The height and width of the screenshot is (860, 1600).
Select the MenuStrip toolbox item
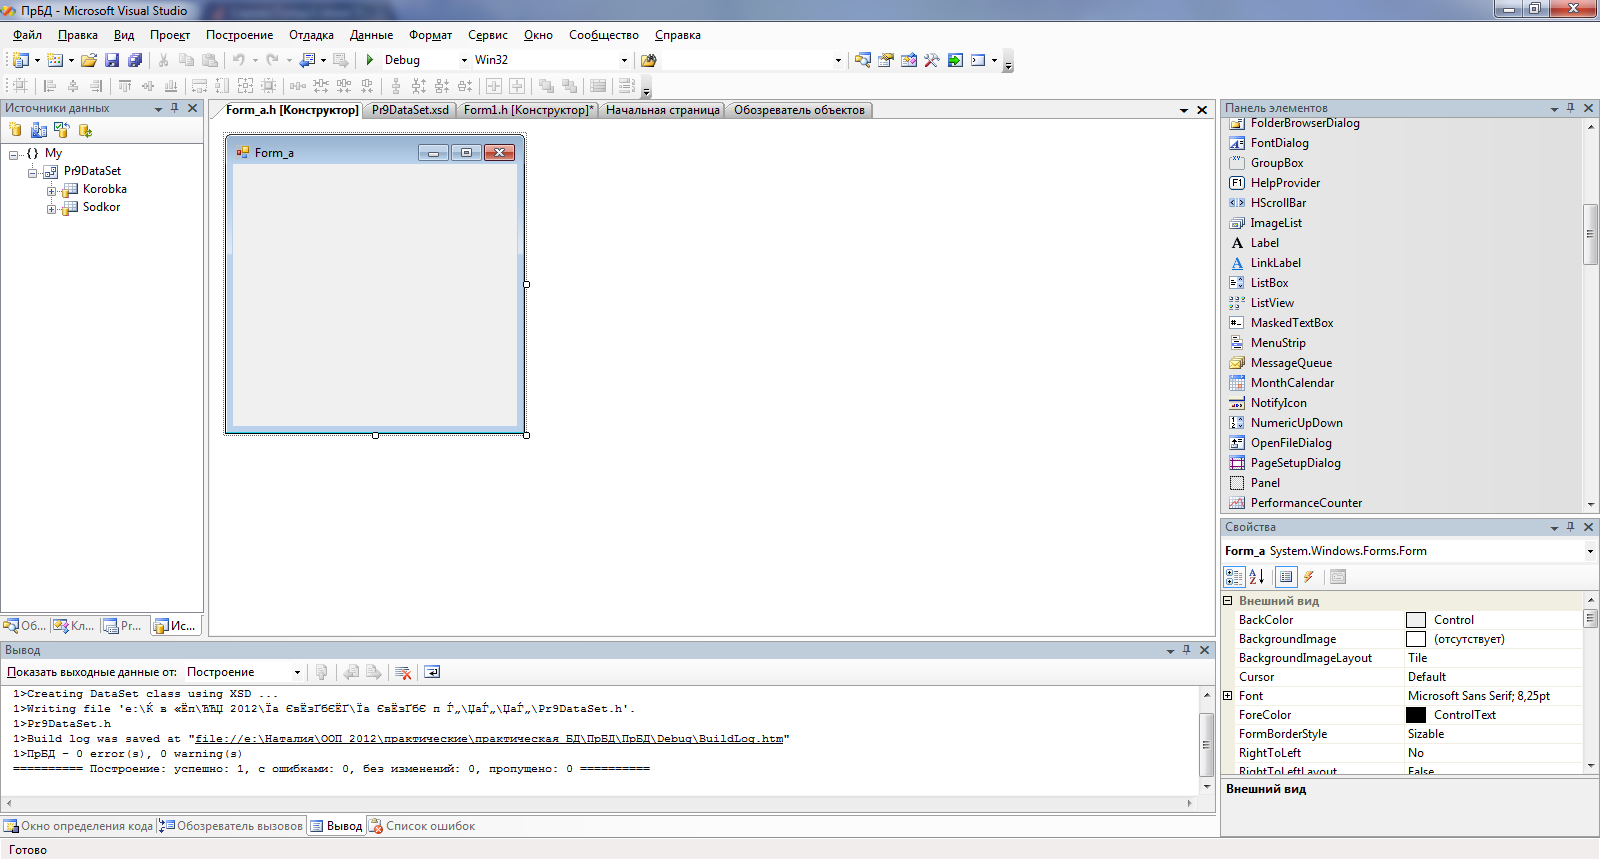click(1277, 343)
